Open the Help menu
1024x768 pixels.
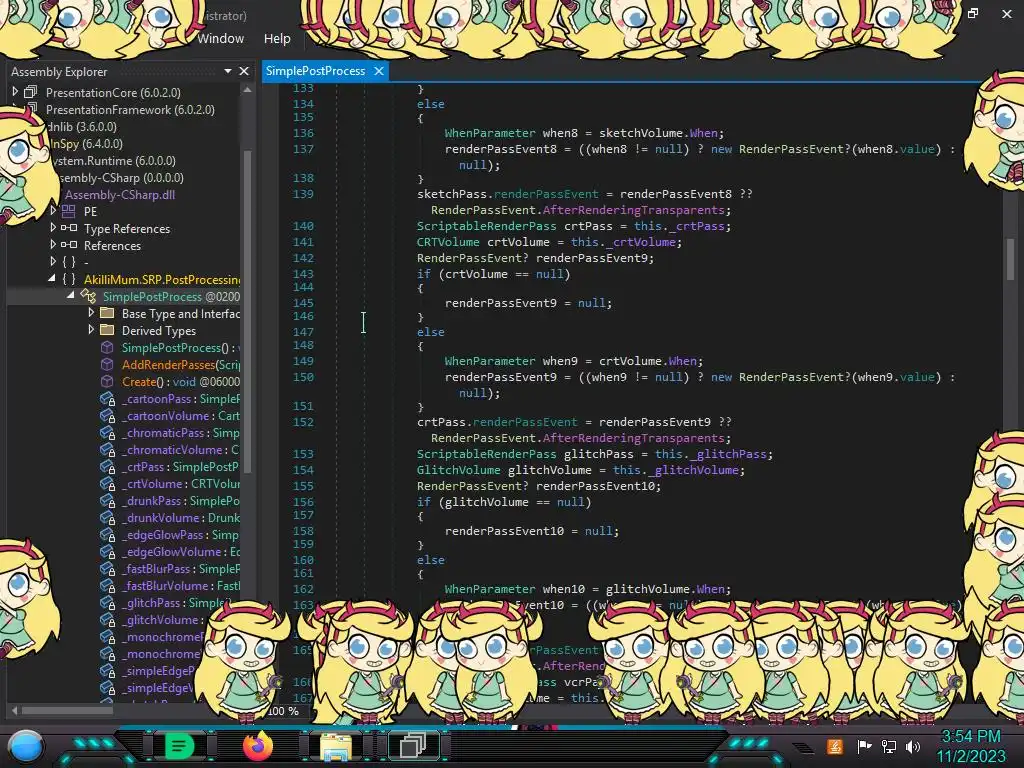click(277, 39)
